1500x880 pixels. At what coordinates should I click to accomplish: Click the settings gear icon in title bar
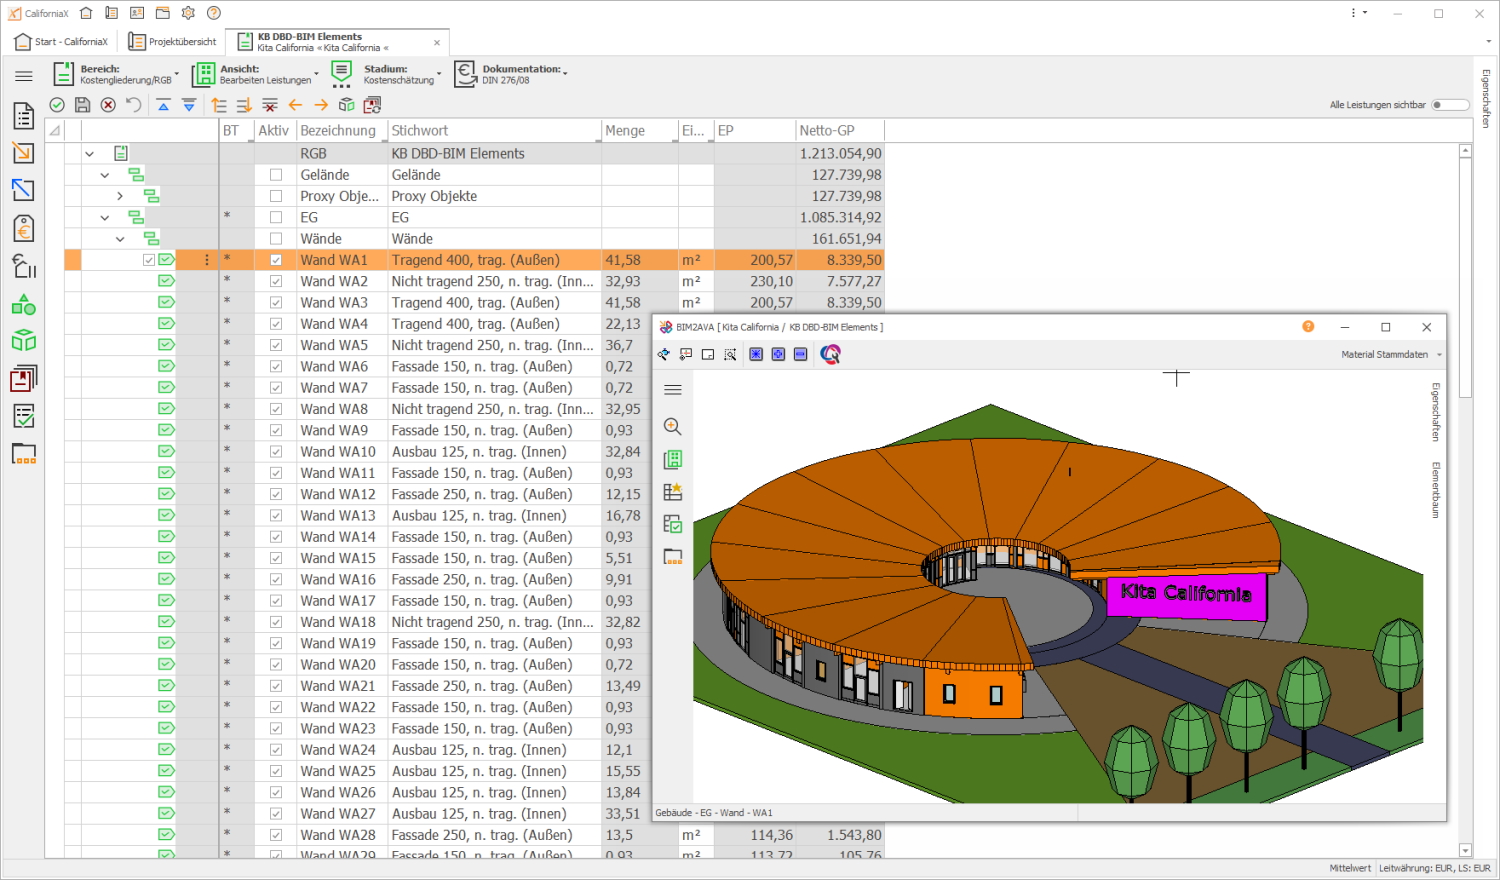[x=188, y=13]
